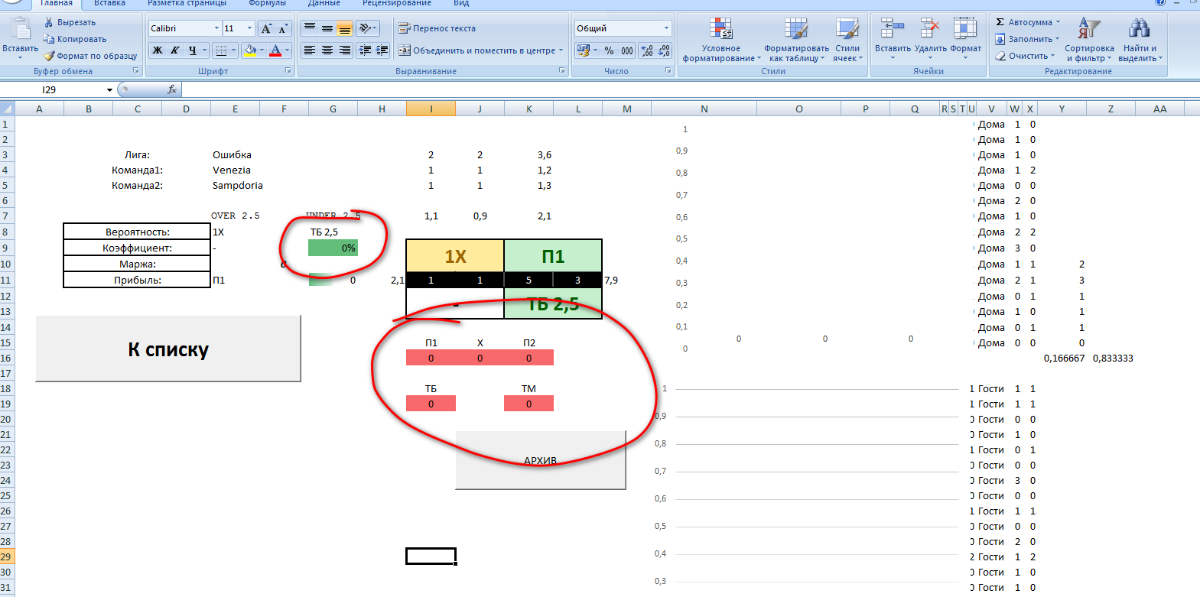
Task: Open the Name Box dropdown arrow
Action: [x=109, y=90]
